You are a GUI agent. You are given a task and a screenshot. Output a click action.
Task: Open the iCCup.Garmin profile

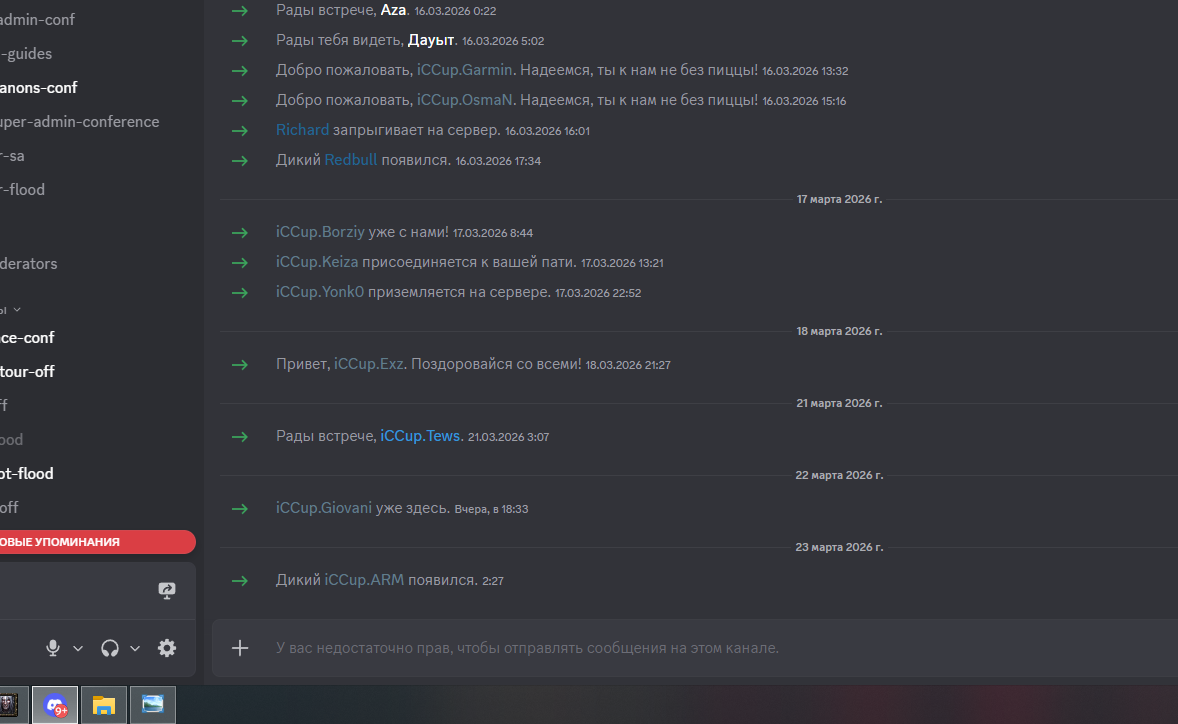[464, 70]
